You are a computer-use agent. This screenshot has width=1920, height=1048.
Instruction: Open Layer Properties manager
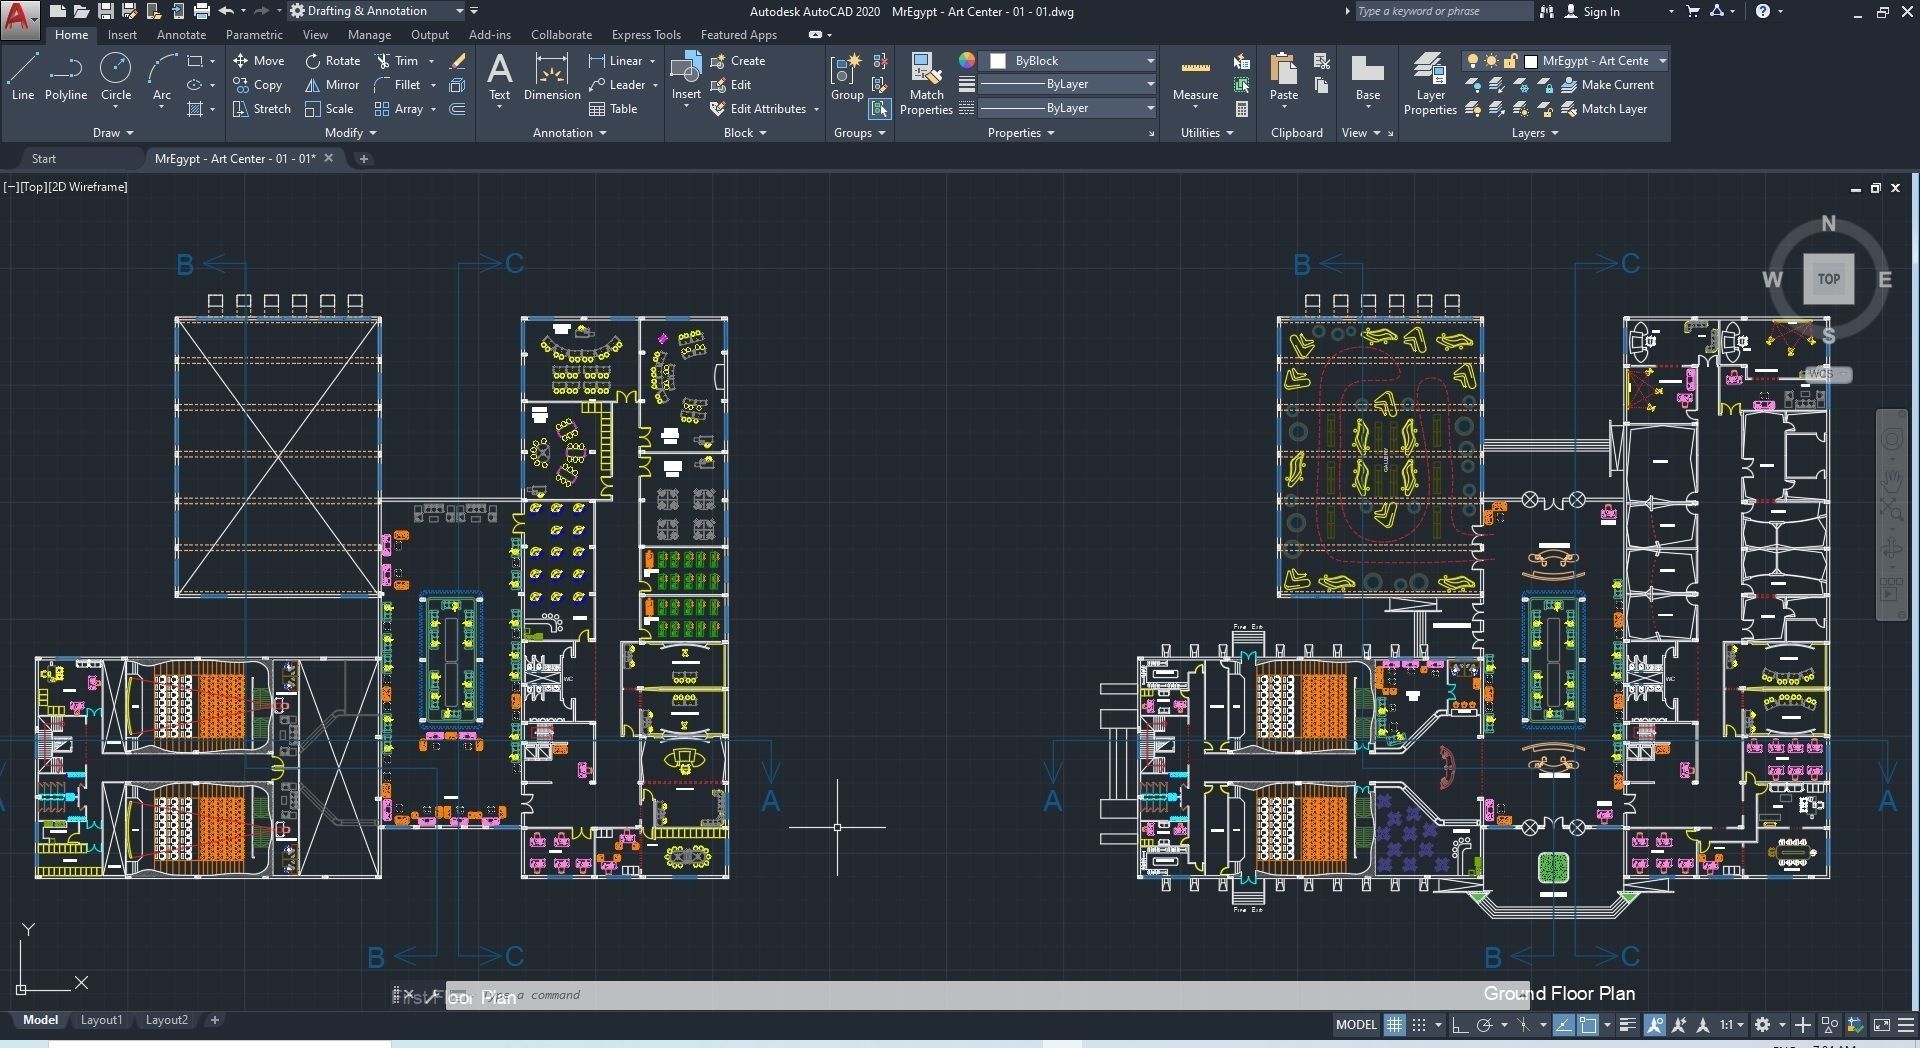[x=1430, y=84]
